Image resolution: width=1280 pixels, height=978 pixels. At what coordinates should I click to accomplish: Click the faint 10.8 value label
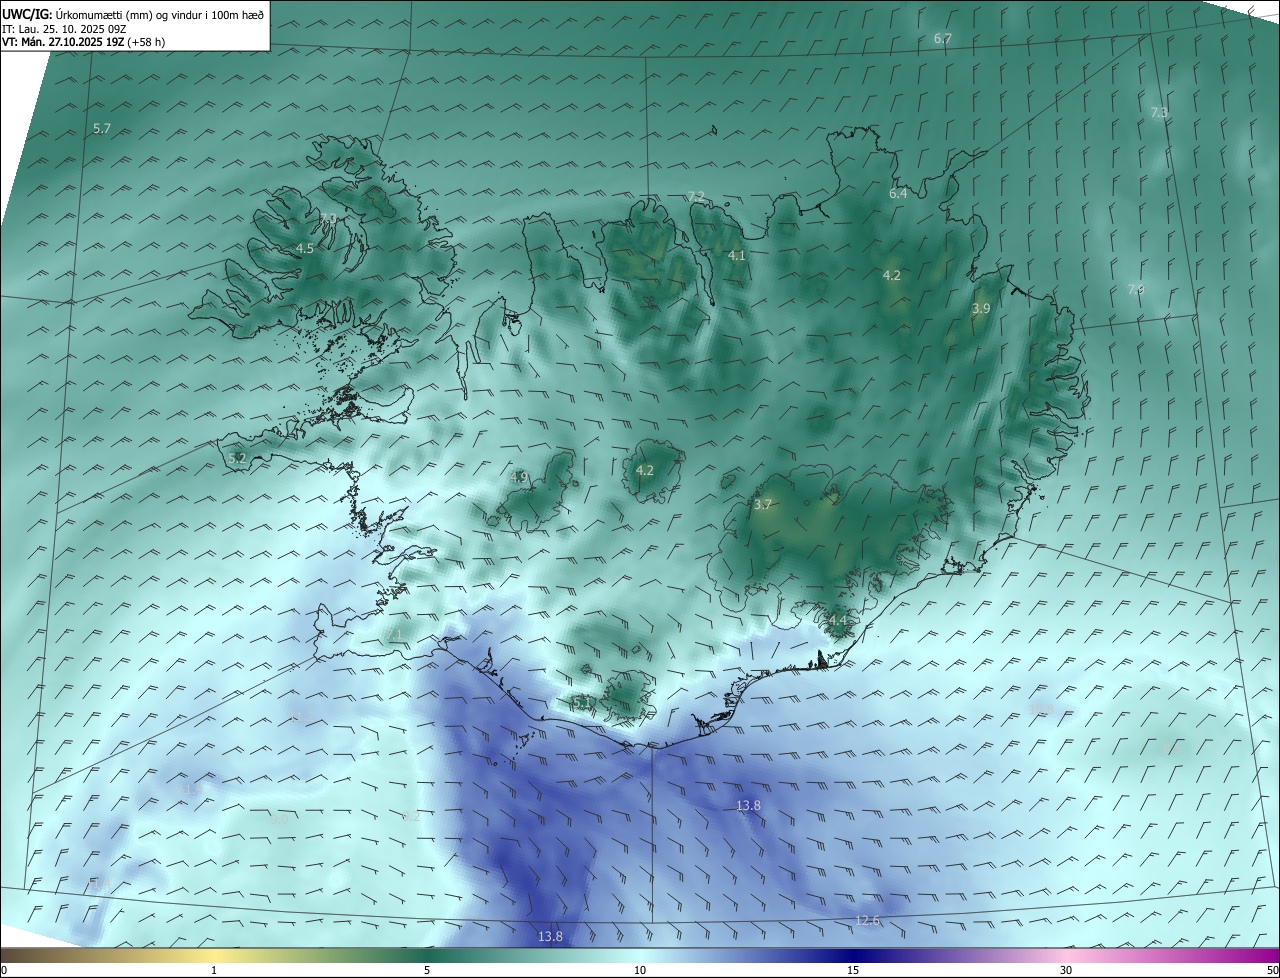(1041, 709)
